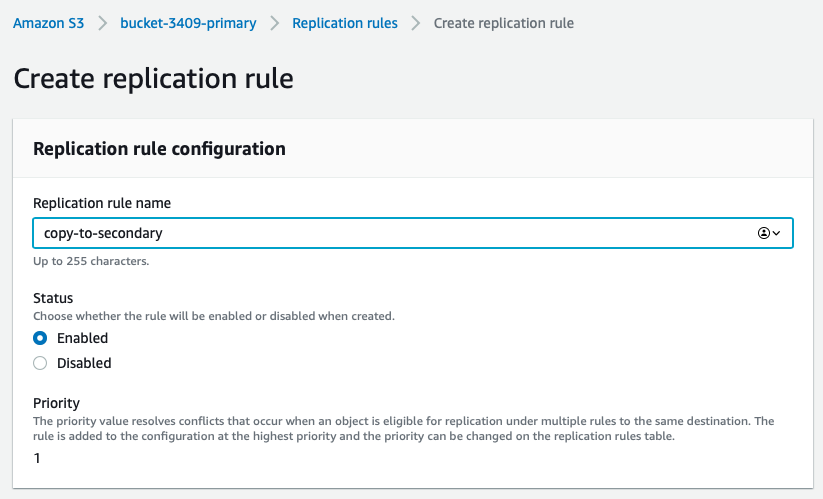Choose the Disabled label text
823x499 pixels.
[84, 363]
